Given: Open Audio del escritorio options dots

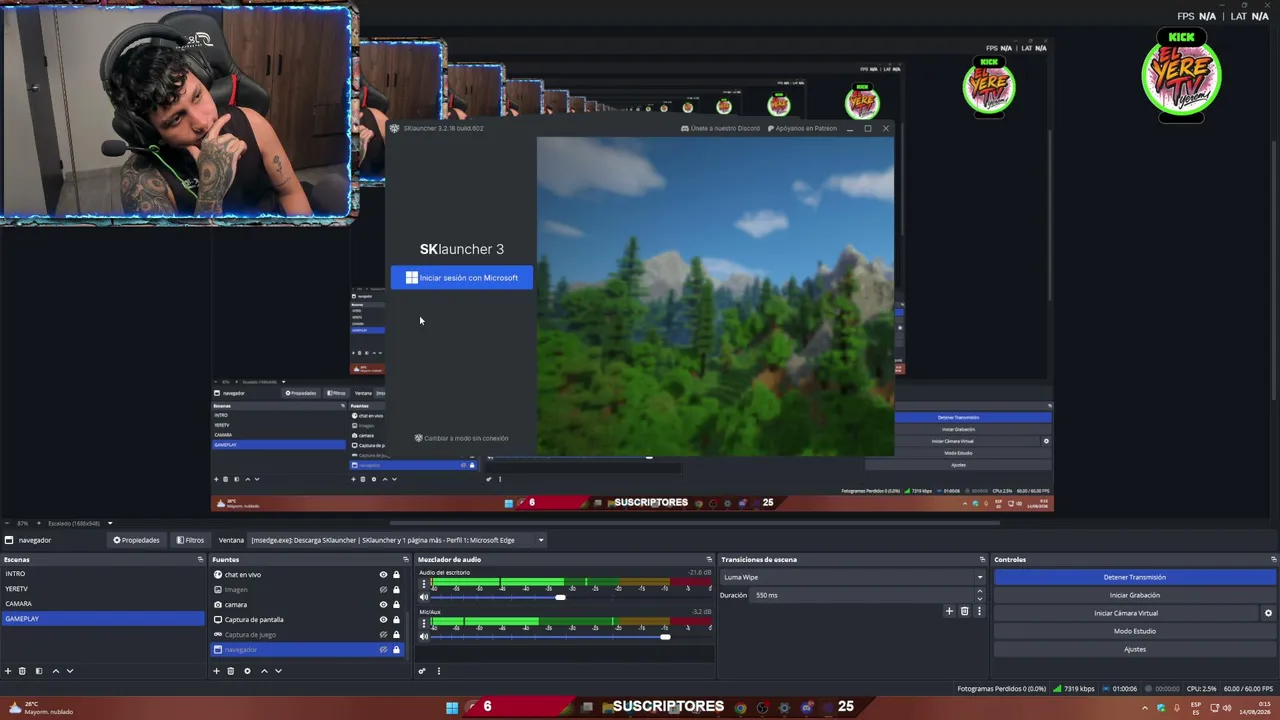Looking at the screenshot, I should 424,584.
